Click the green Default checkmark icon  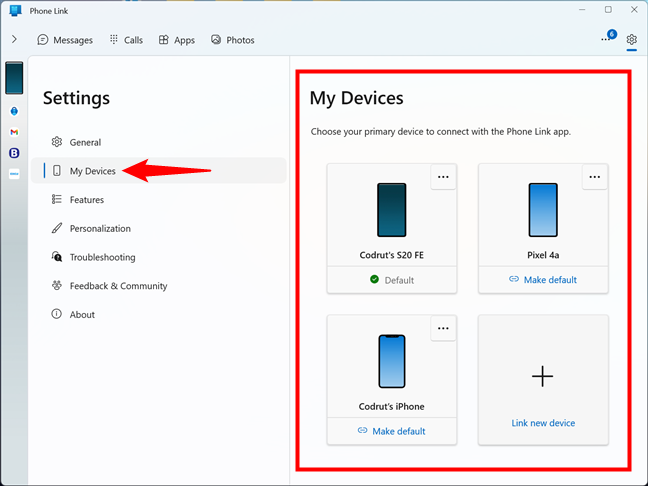pyautogui.click(x=374, y=279)
